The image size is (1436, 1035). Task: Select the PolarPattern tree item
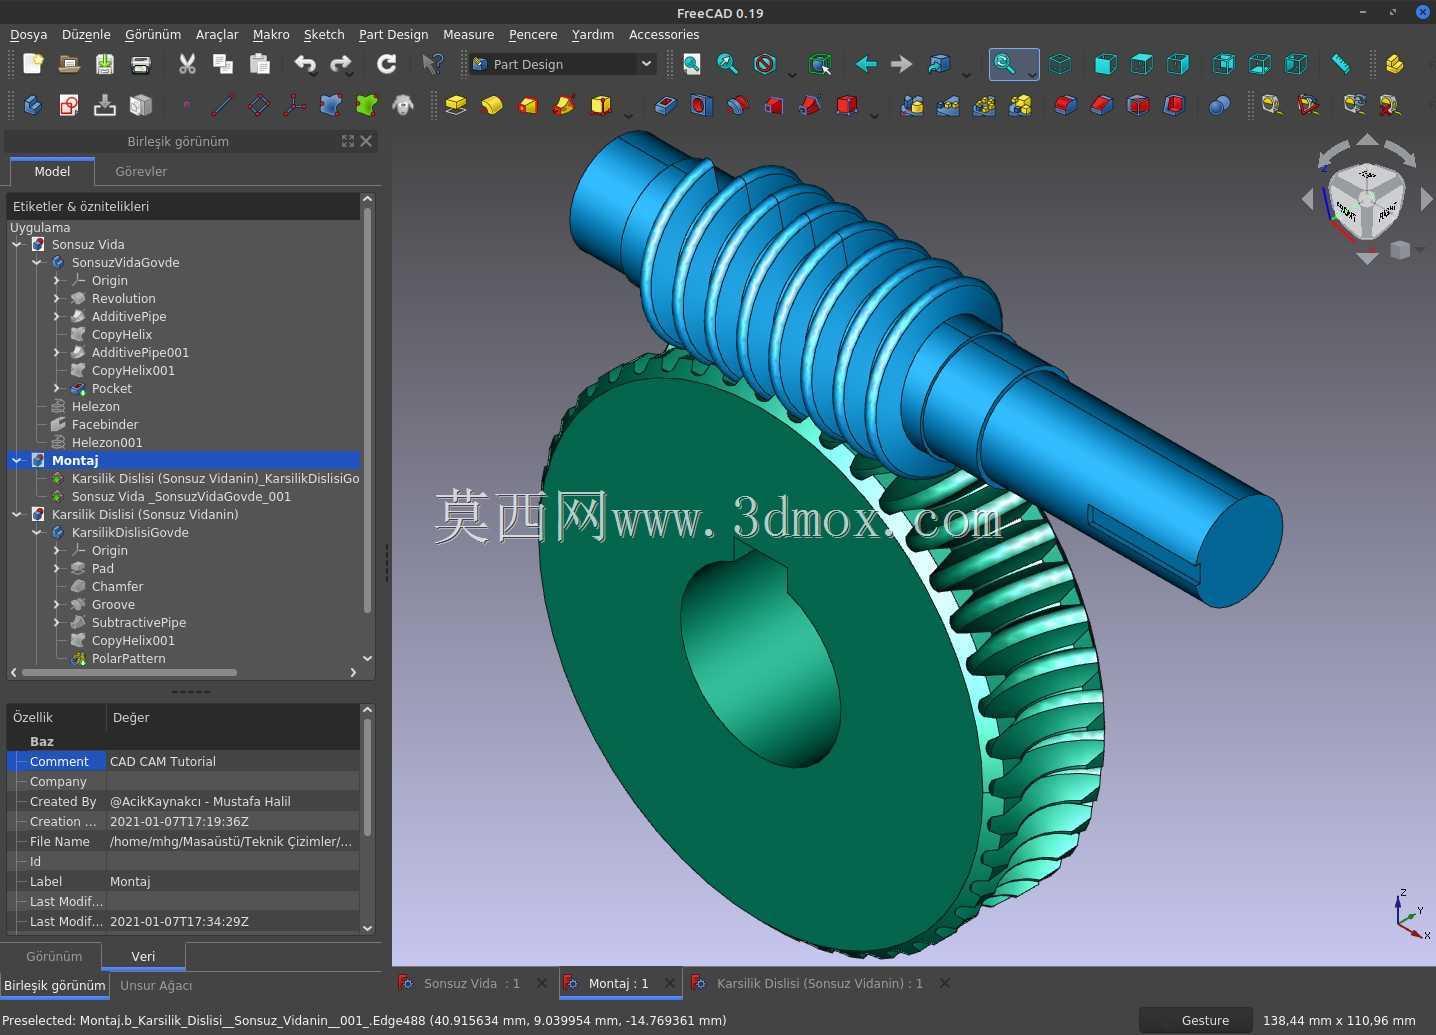tap(128, 658)
